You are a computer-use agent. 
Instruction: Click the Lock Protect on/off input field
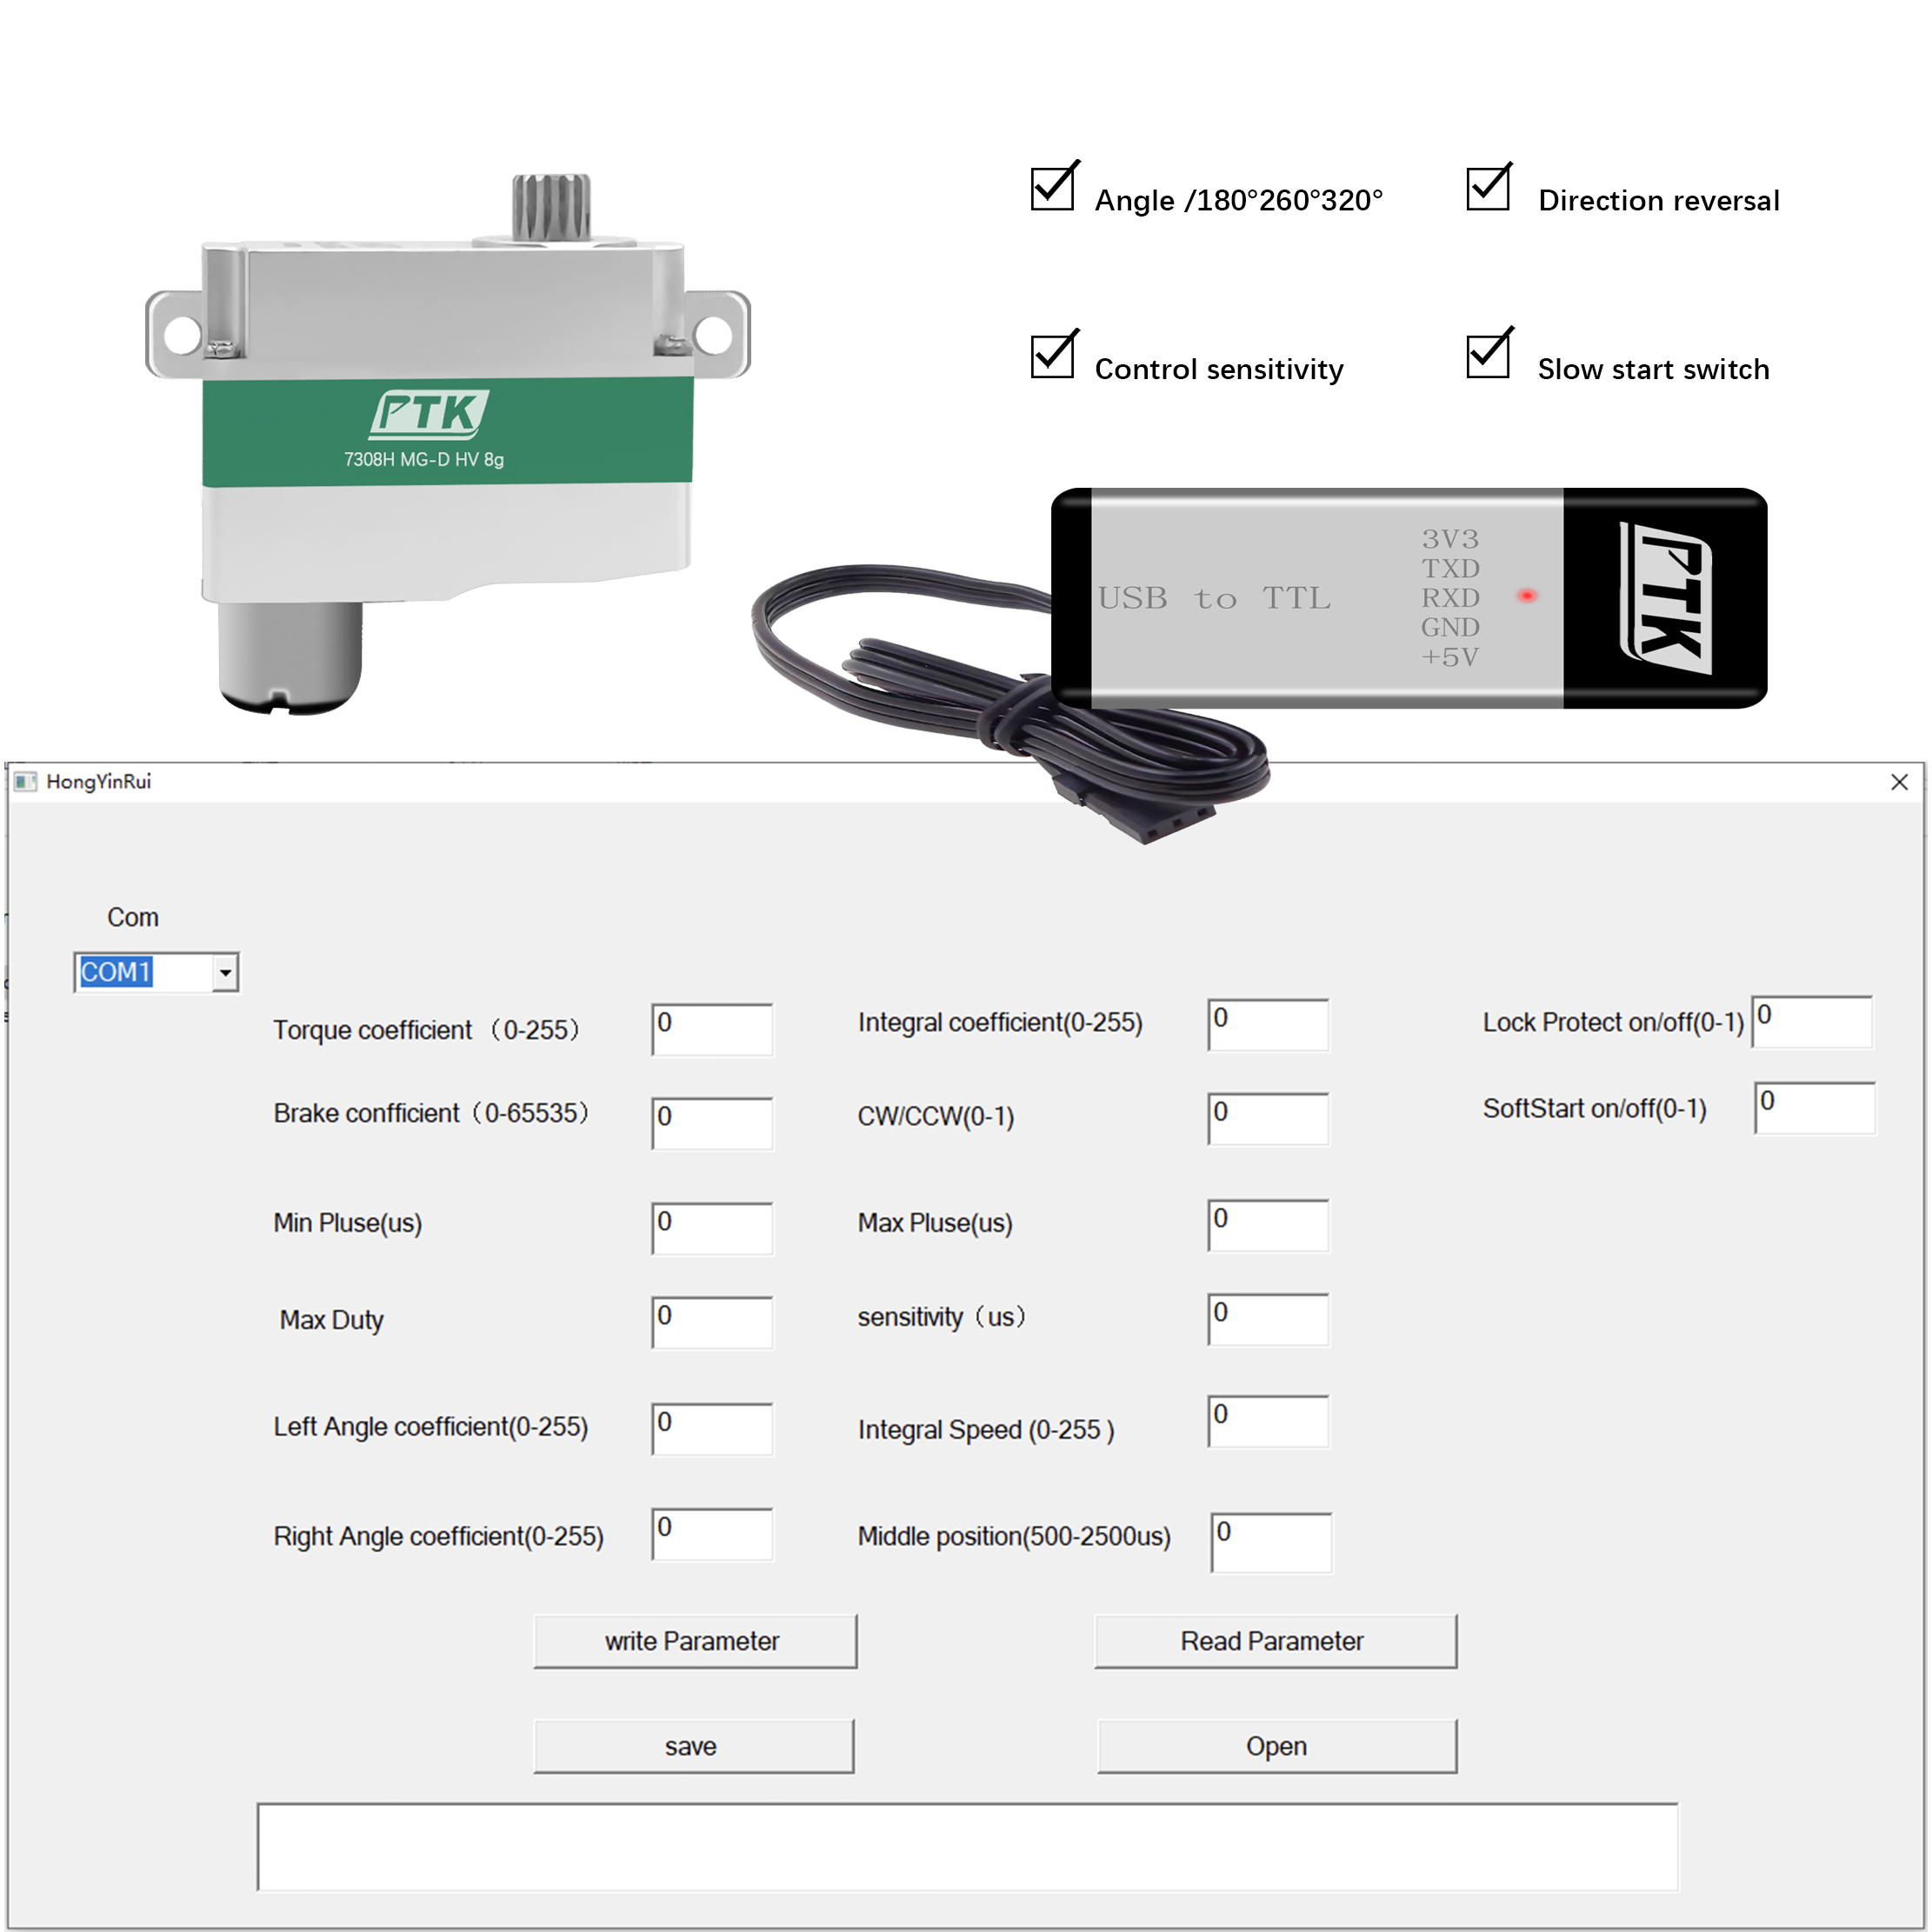tap(1812, 1021)
